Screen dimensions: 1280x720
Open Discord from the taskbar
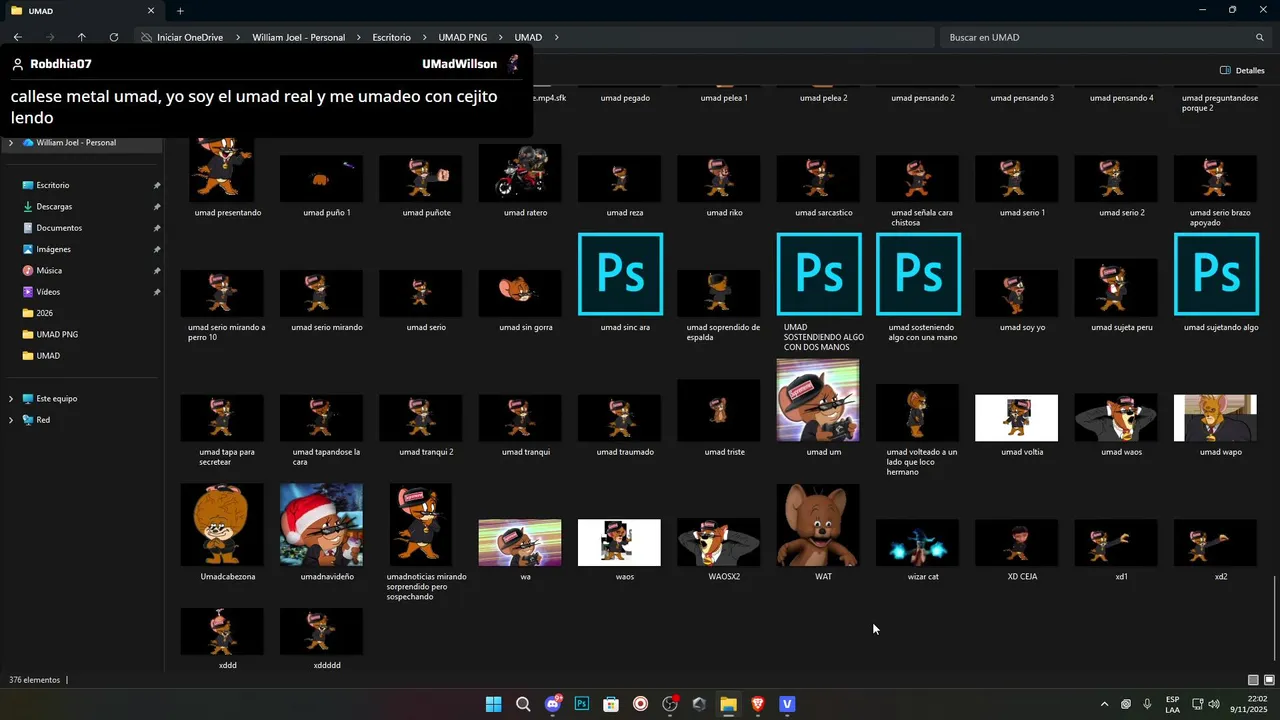coord(552,704)
